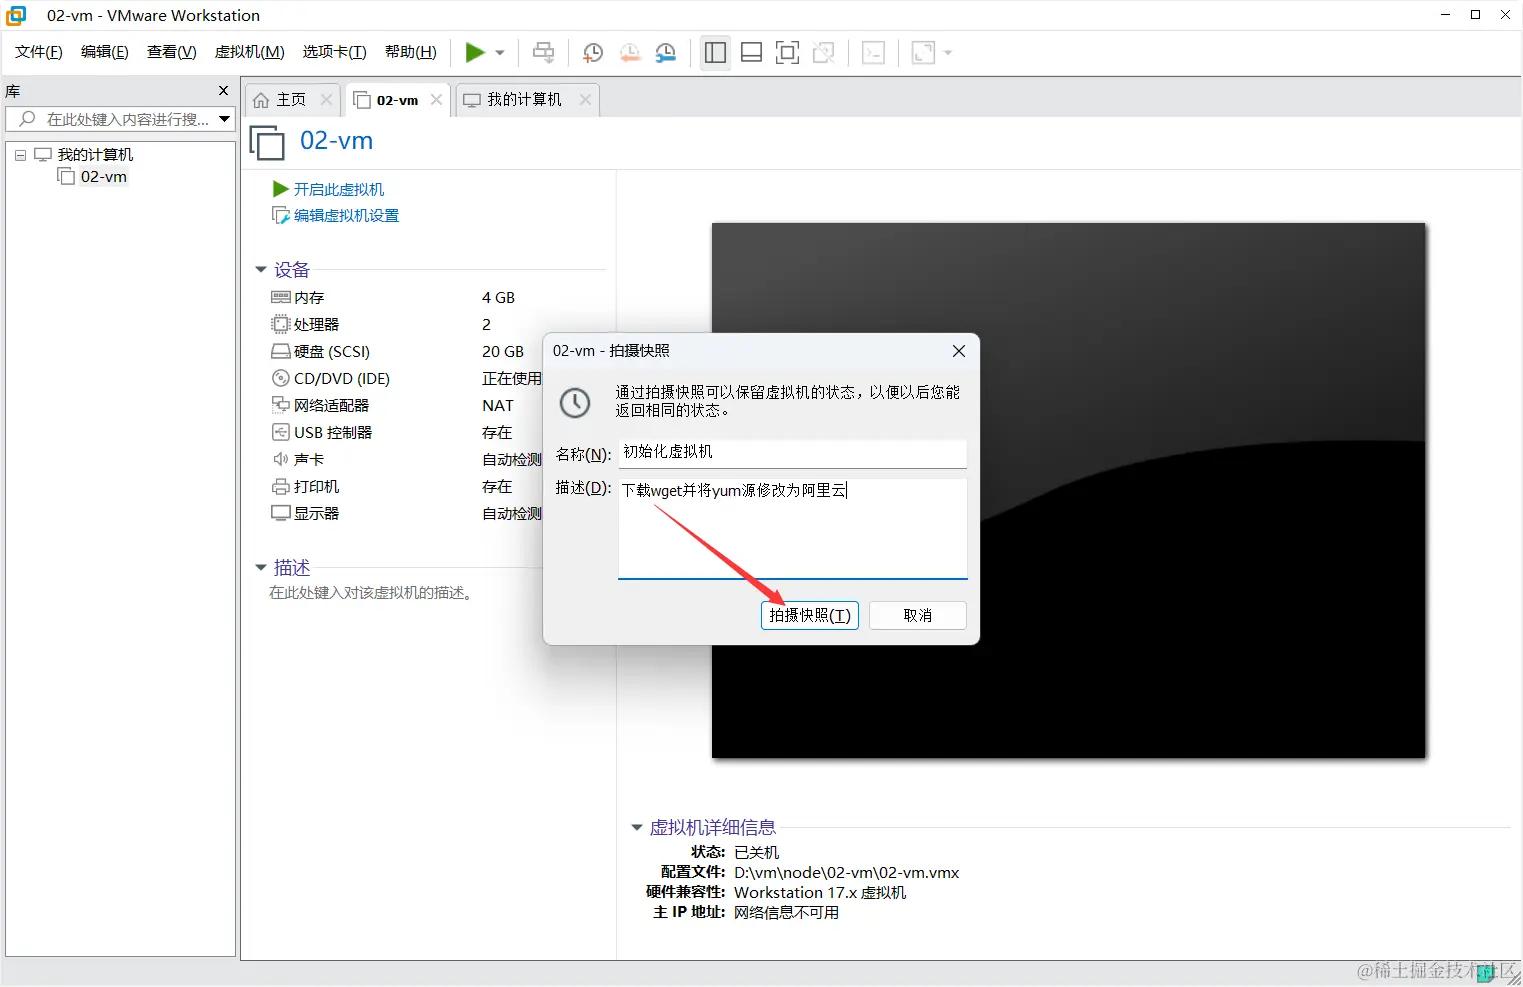The height and width of the screenshot is (987, 1523).
Task: Select 02-vm in the library tree
Action: [104, 177]
